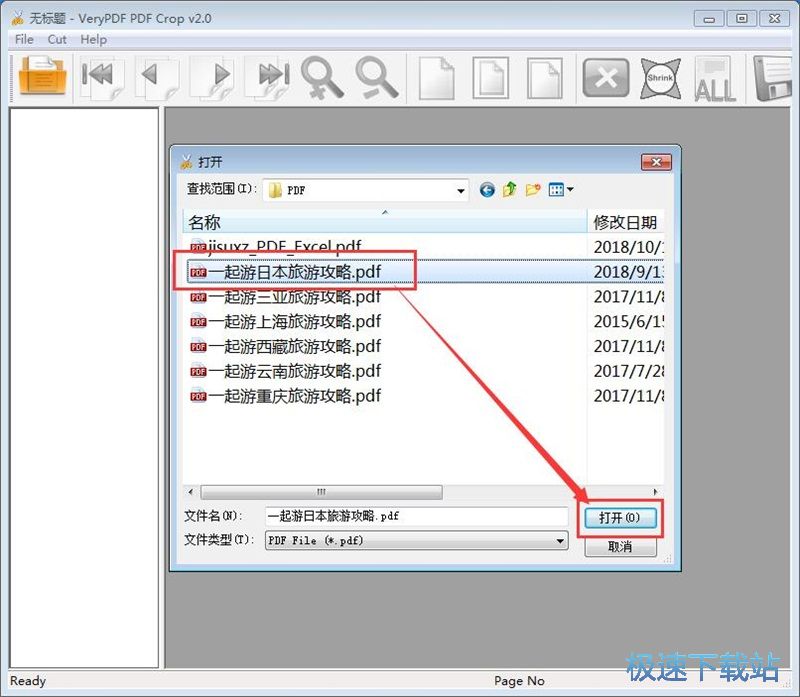This screenshot has height=697, width=800.
Task: Click the close/delete X toolbar icon
Action: pyautogui.click(x=604, y=80)
